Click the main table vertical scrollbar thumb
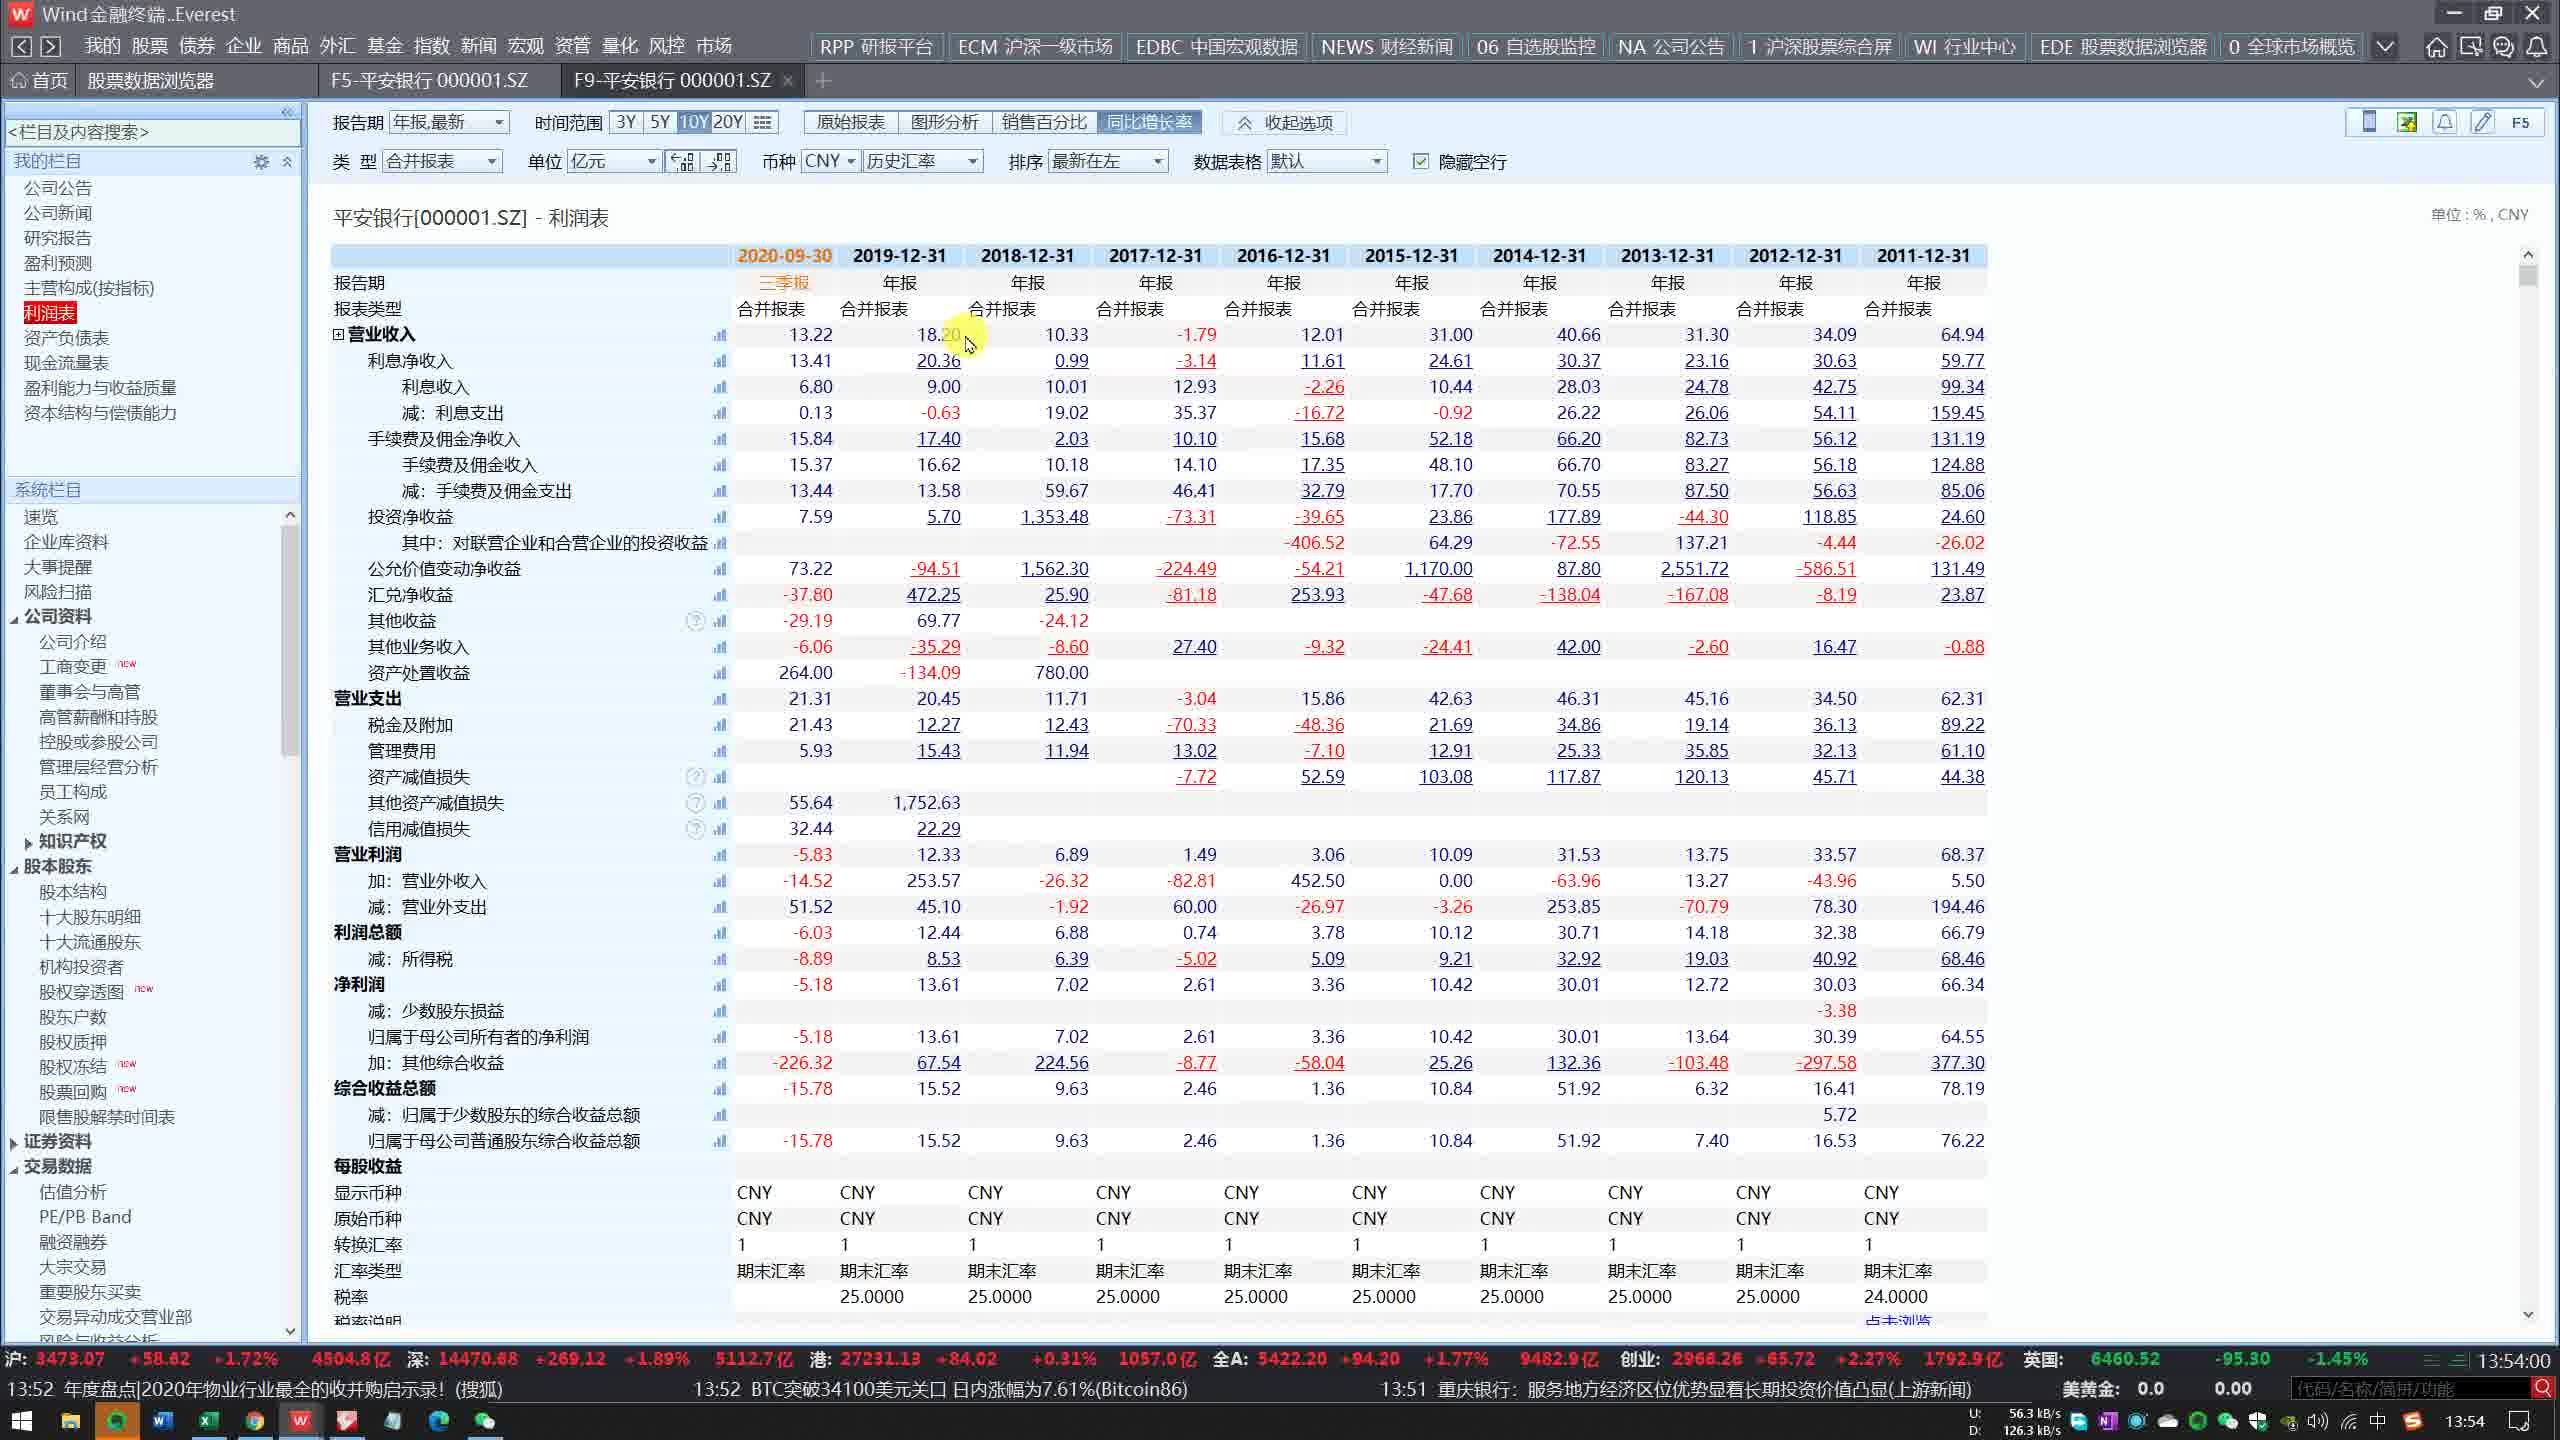This screenshot has width=2560, height=1440. [2528, 275]
